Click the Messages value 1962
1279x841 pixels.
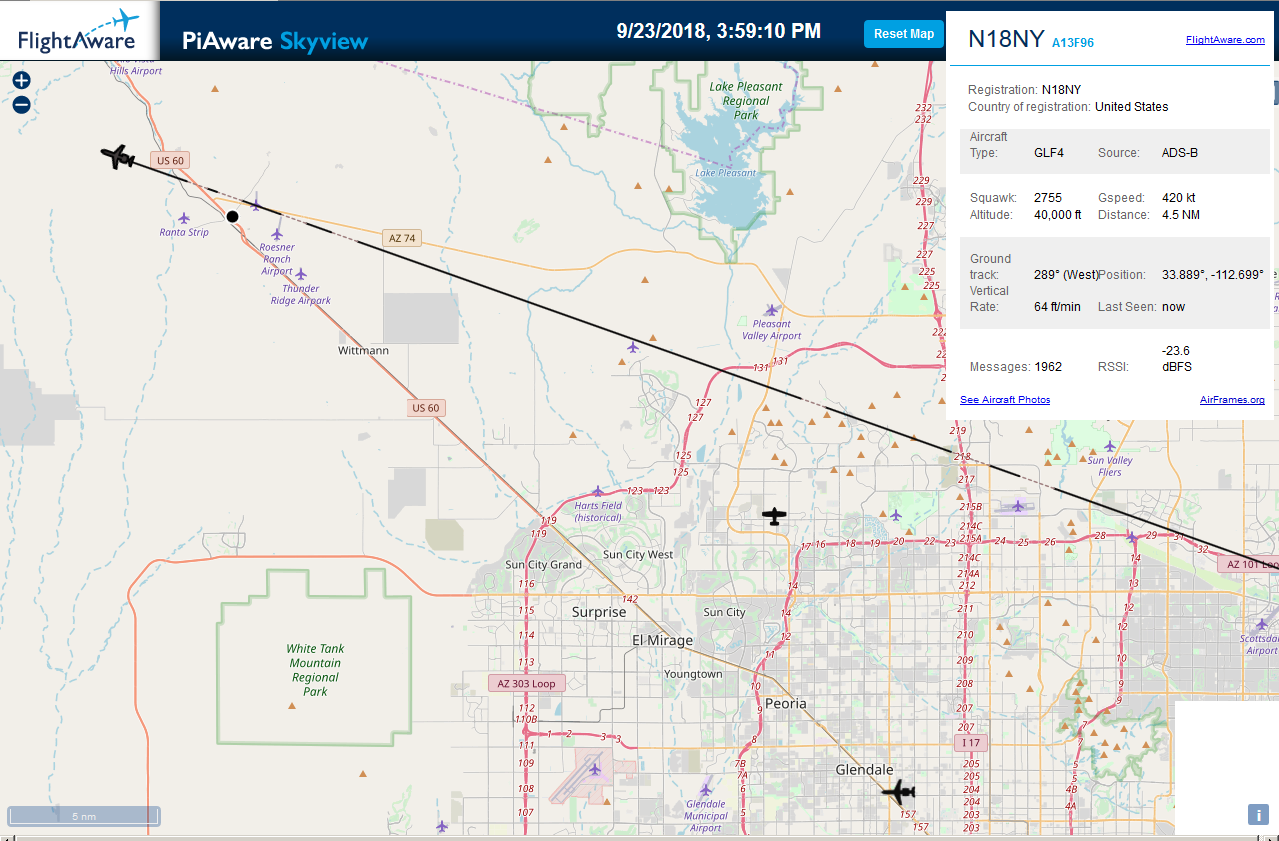[1048, 367]
